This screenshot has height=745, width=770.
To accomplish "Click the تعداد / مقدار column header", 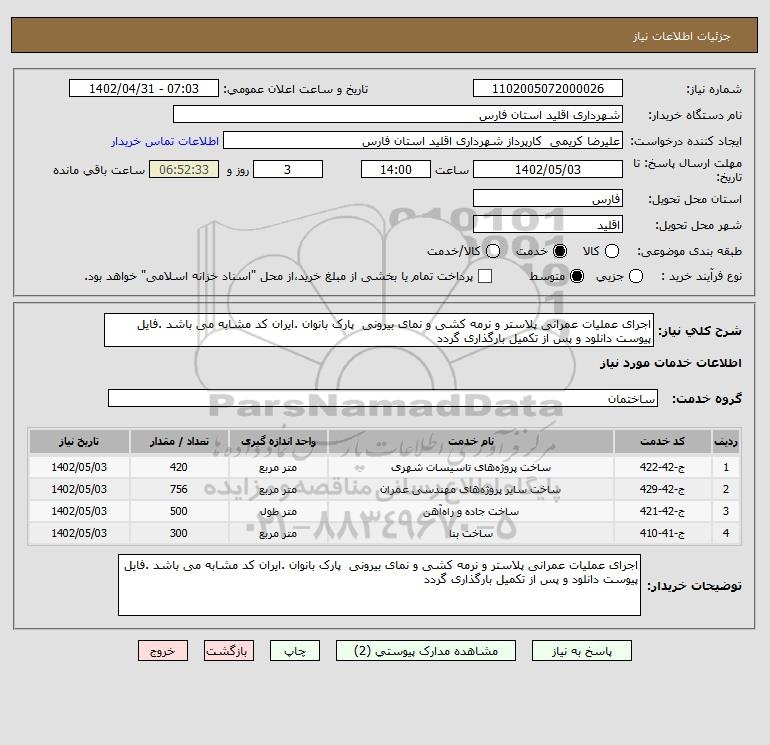I will coord(179,441).
